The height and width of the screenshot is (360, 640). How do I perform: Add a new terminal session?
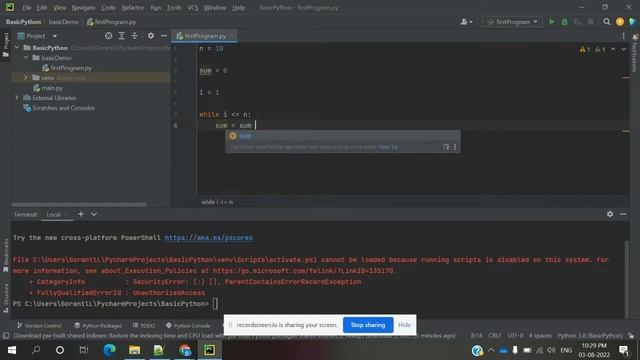point(81,214)
